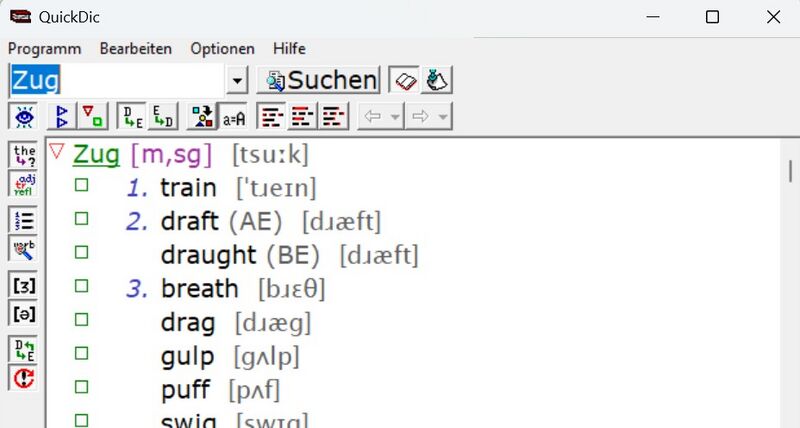Image resolution: width=800 pixels, height=428 pixels.
Task: Click the search field containing 'Zug'
Action: tap(117, 80)
